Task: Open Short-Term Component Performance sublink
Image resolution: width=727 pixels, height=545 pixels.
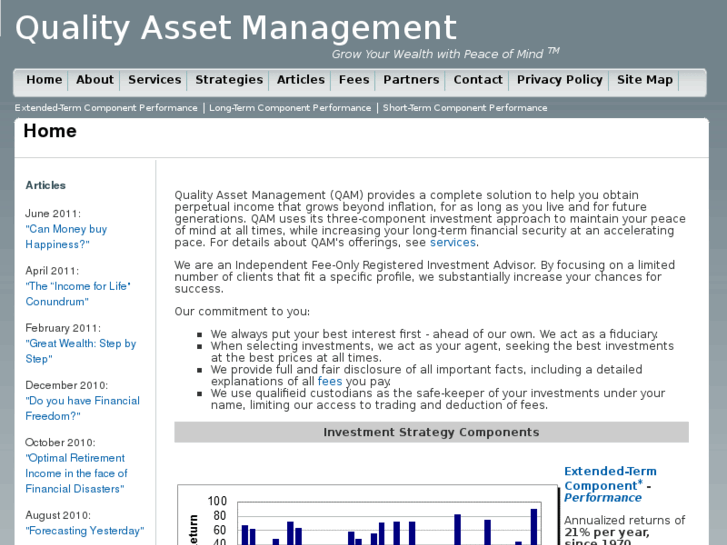Action: click(x=465, y=108)
